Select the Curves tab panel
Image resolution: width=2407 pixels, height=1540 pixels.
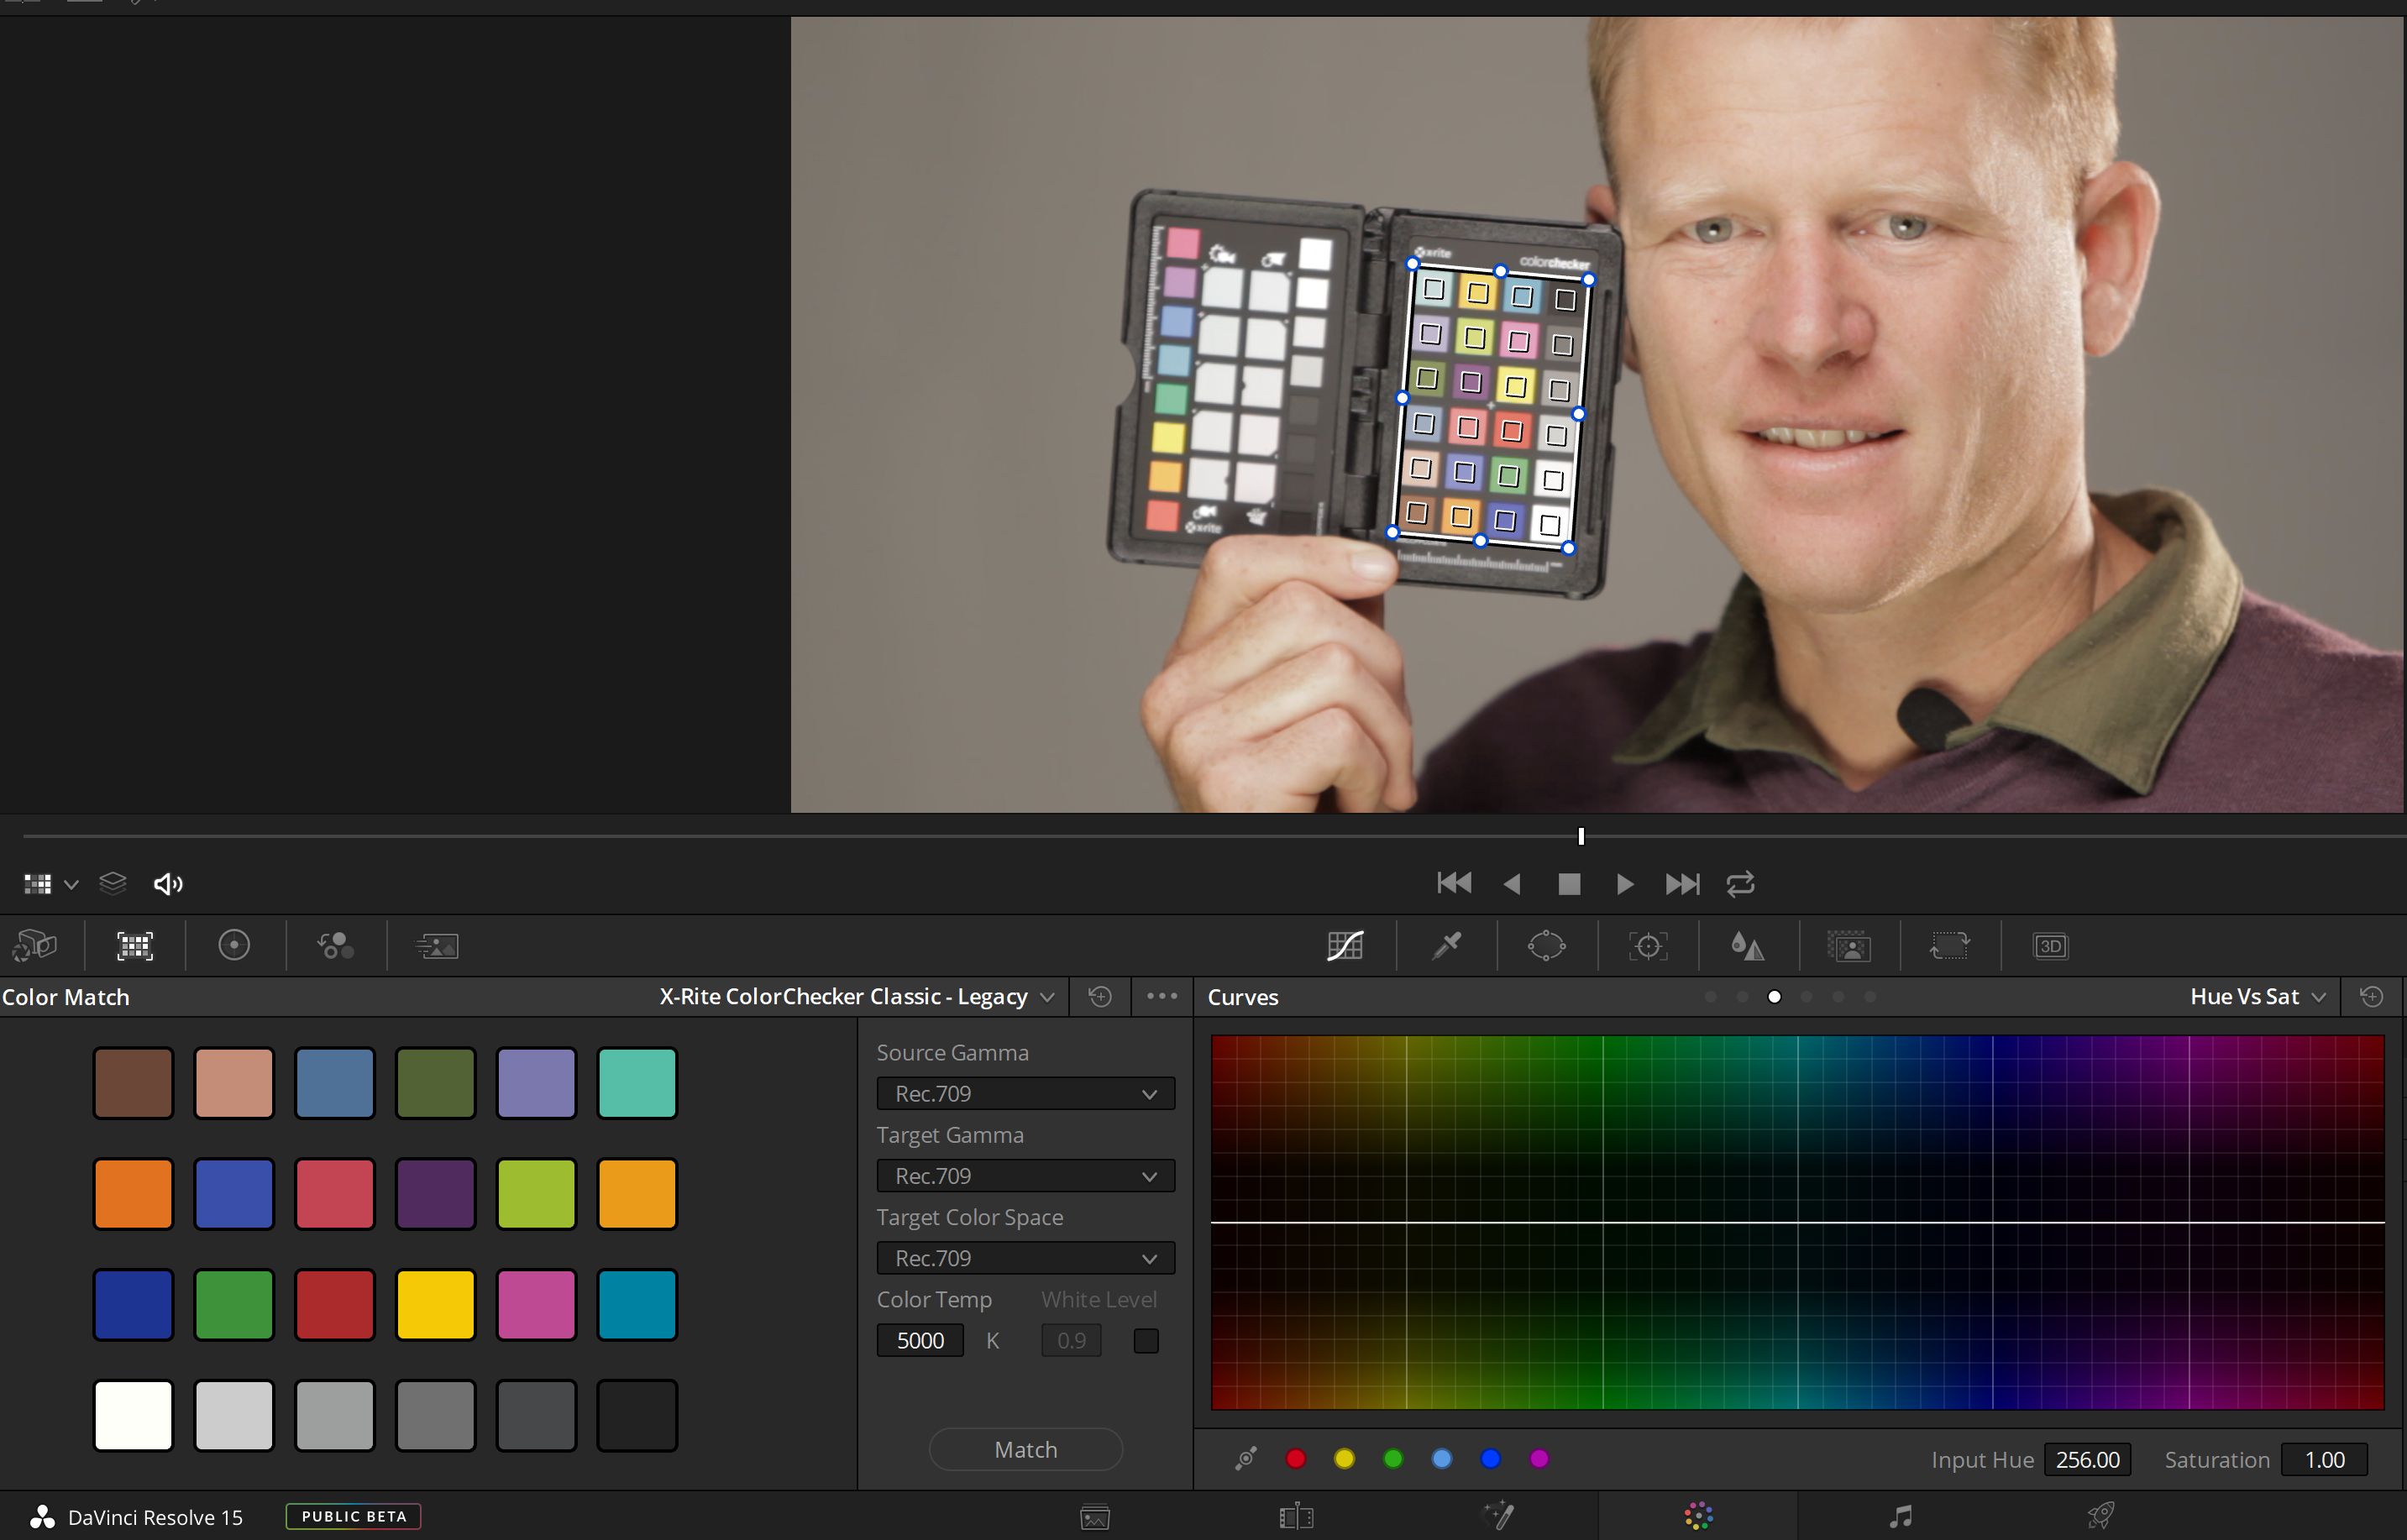[1240, 996]
